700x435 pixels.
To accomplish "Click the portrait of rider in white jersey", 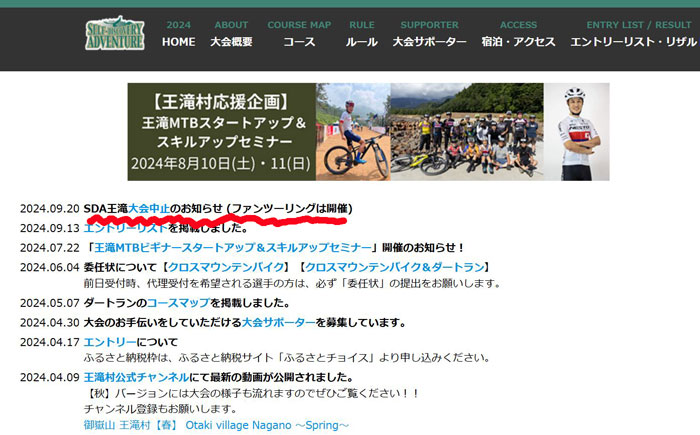I will (577, 132).
